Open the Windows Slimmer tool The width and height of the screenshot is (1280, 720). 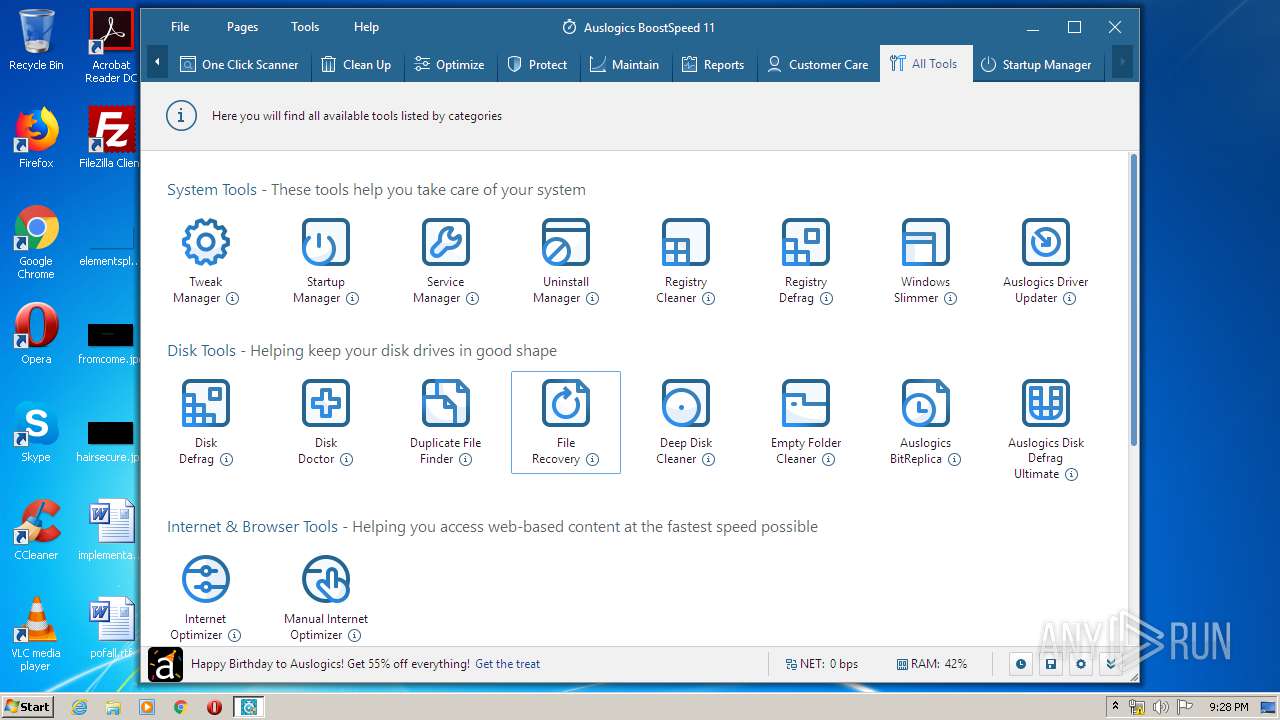tap(925, 262)
